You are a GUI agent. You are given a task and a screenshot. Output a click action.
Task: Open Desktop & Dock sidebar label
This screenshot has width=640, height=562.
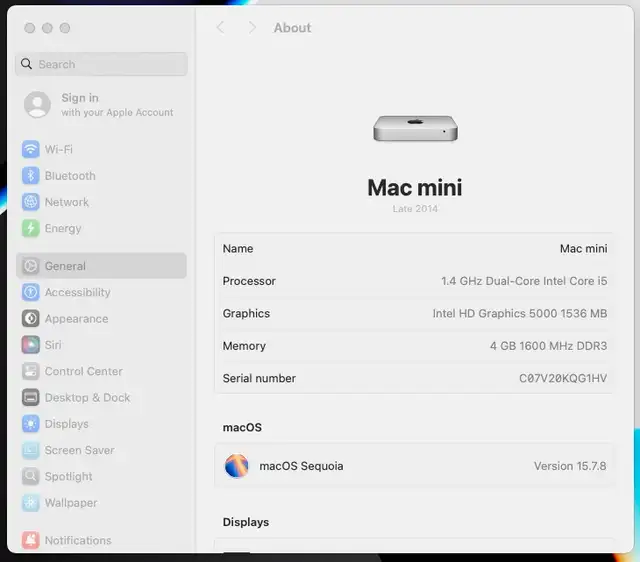(x=87, y=398)
